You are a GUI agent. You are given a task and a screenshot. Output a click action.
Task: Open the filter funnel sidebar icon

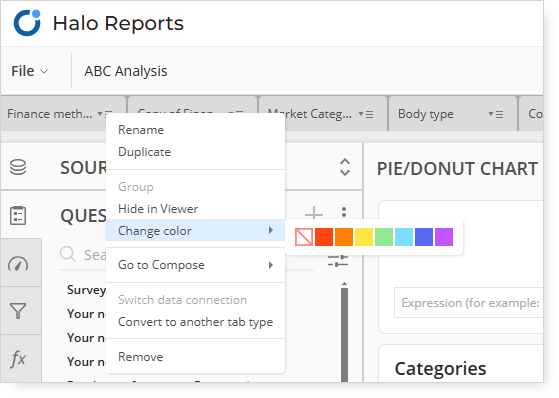click(x=18, y=311)
